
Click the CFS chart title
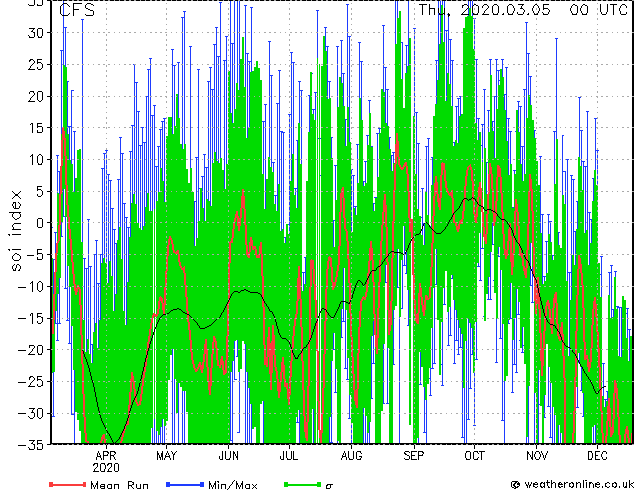[x=77, y=10]
